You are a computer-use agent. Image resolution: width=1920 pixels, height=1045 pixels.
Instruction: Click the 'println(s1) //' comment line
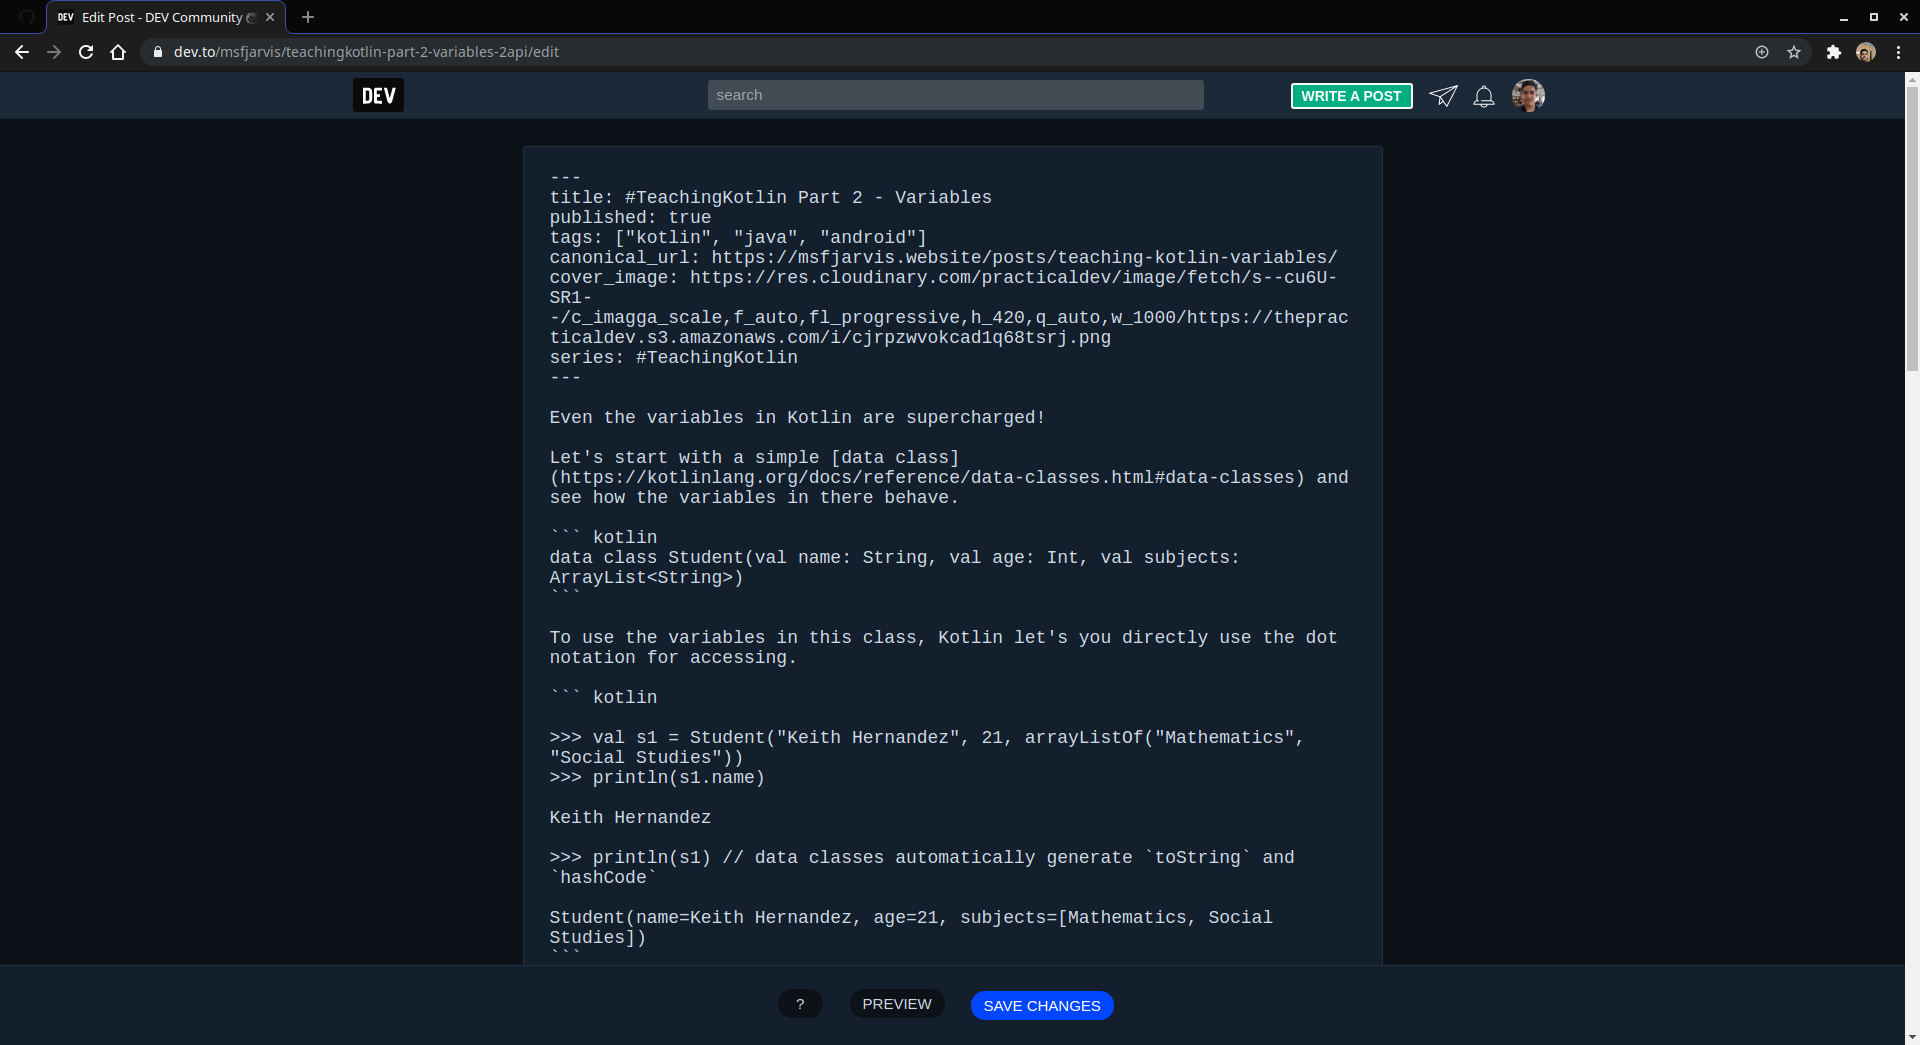(x=921, y=858)
